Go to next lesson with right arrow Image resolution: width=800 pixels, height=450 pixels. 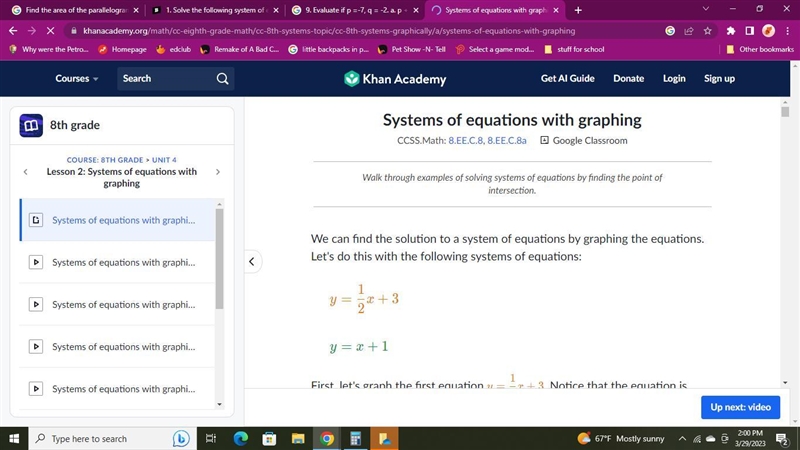pyautogui.click(x=218, y=171)
